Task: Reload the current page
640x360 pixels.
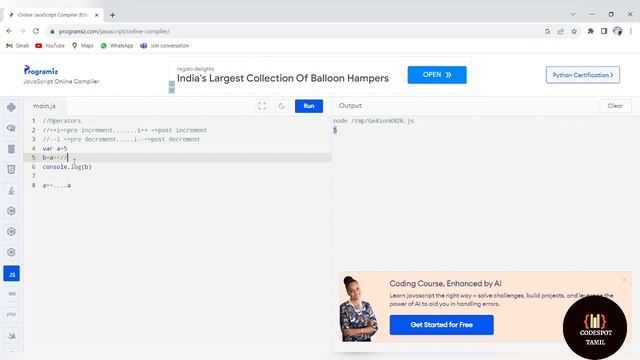Action: [x=36, y=31]
